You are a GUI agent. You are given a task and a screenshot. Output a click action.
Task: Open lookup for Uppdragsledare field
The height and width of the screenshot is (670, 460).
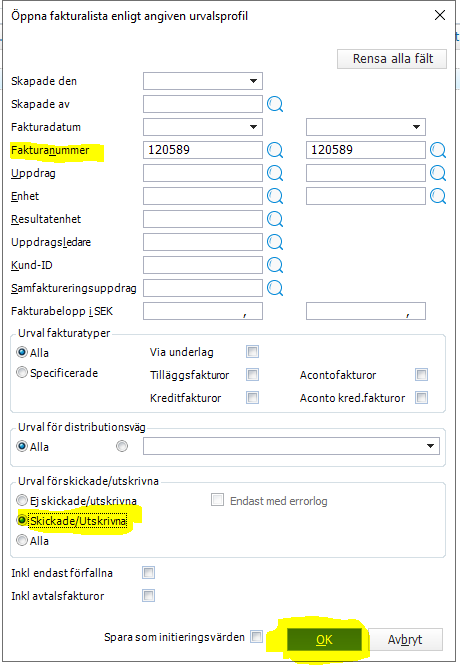[x=275, y=242]
